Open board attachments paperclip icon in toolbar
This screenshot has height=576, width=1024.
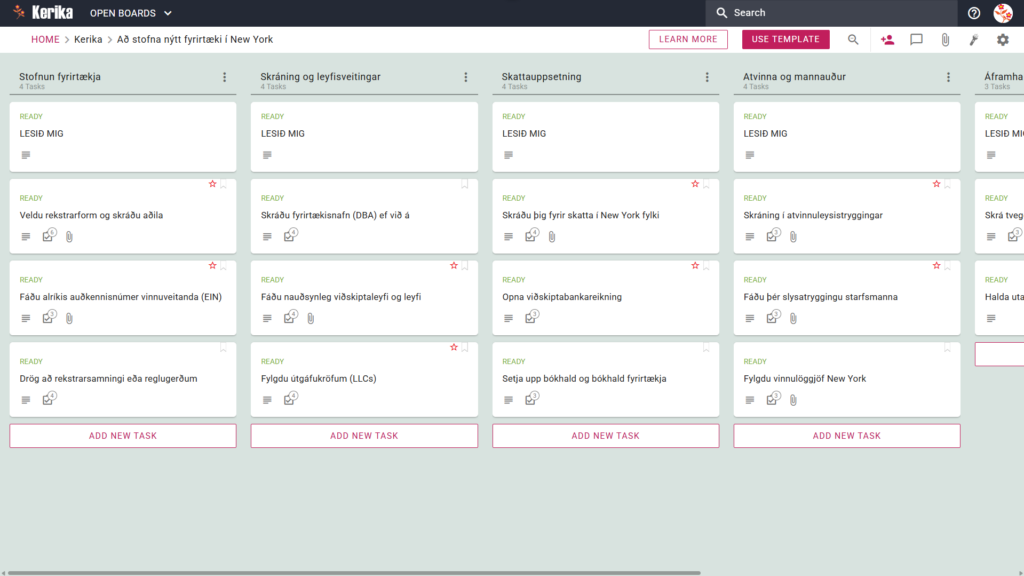945,40
